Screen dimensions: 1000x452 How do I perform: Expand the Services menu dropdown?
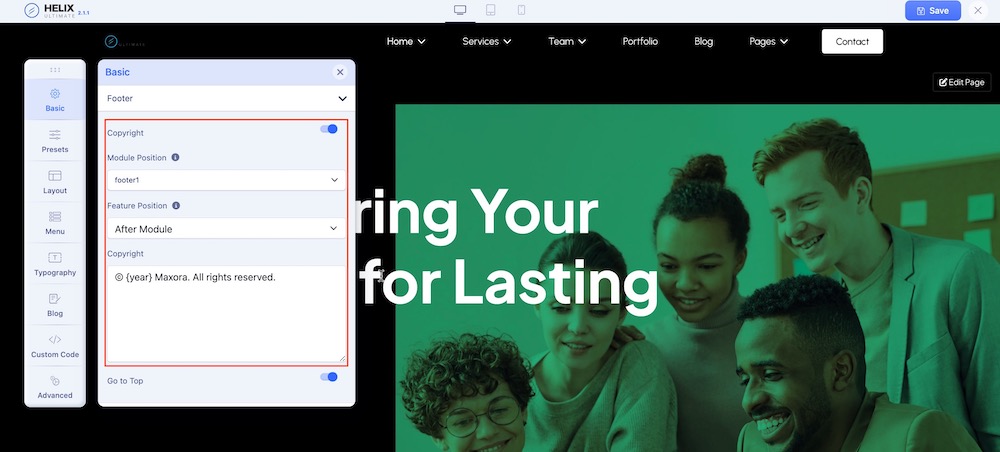pyautogui.click(x=487, y=41)
